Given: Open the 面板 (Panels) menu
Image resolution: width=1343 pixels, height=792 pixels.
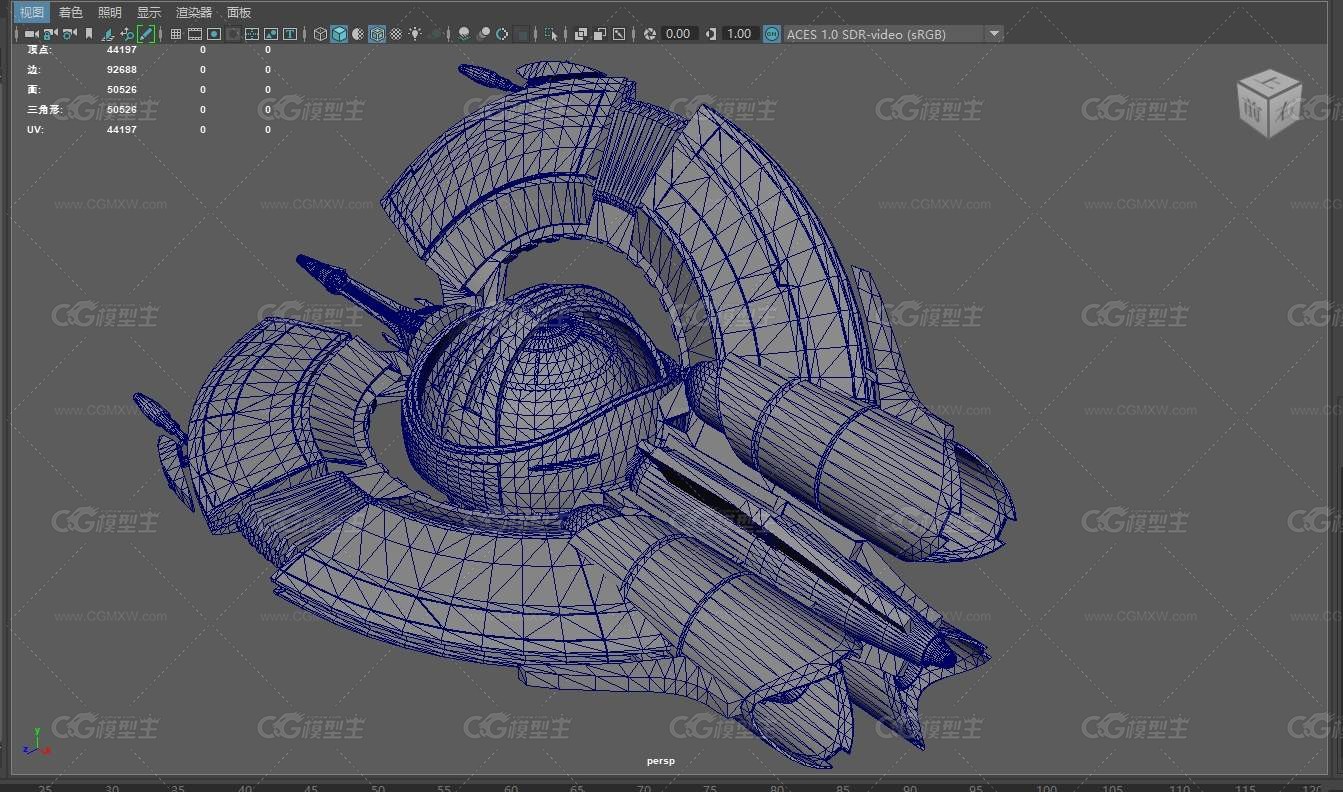Looking at the screenshot, I should click(239, 12).
